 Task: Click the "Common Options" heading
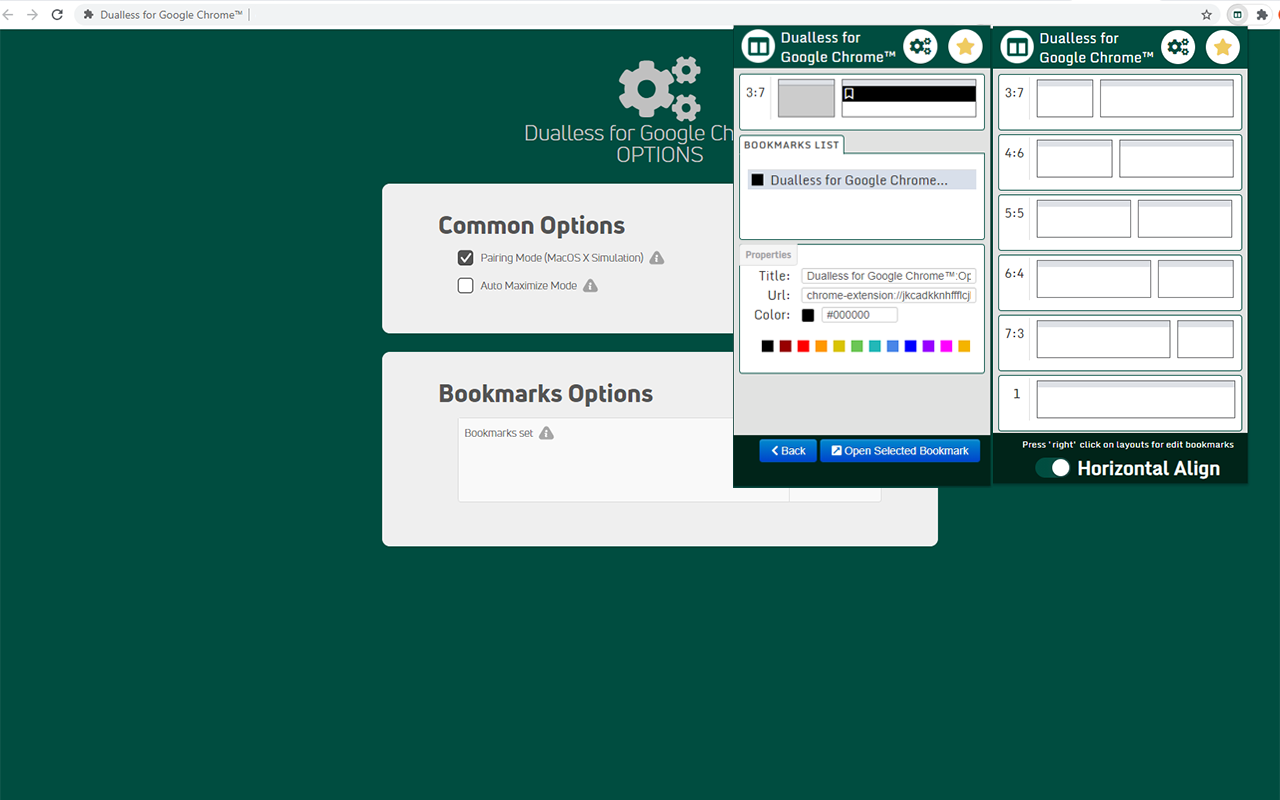532,226
